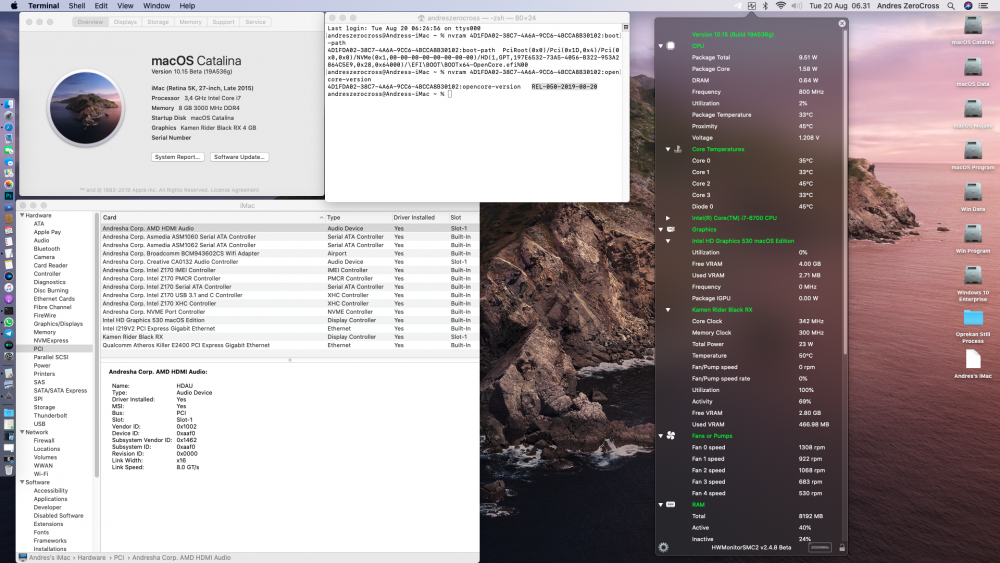Open the Terminal application menu
Screen dimensions: 1000x563
[43, 6]
